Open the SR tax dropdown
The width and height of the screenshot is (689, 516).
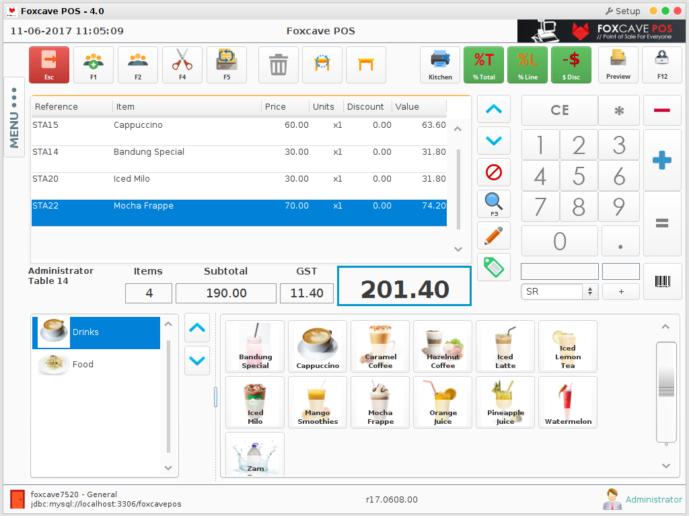[x=559, y=291]
